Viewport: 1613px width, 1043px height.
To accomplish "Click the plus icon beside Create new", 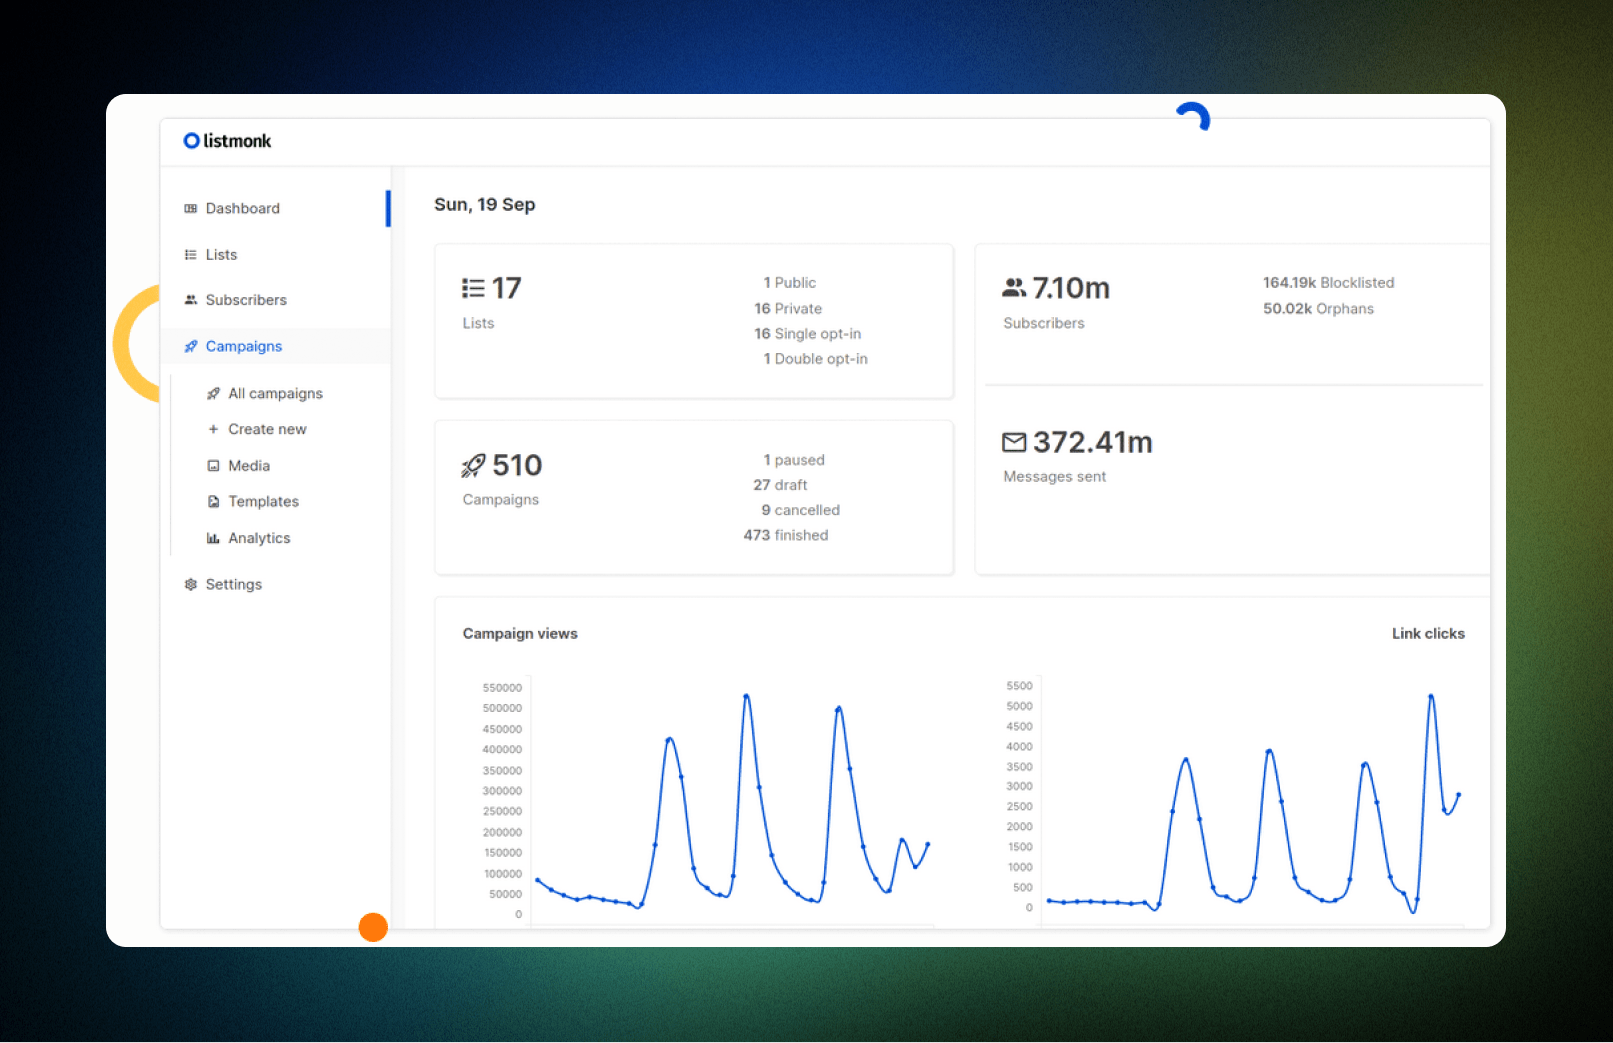I will coord(213,429).
